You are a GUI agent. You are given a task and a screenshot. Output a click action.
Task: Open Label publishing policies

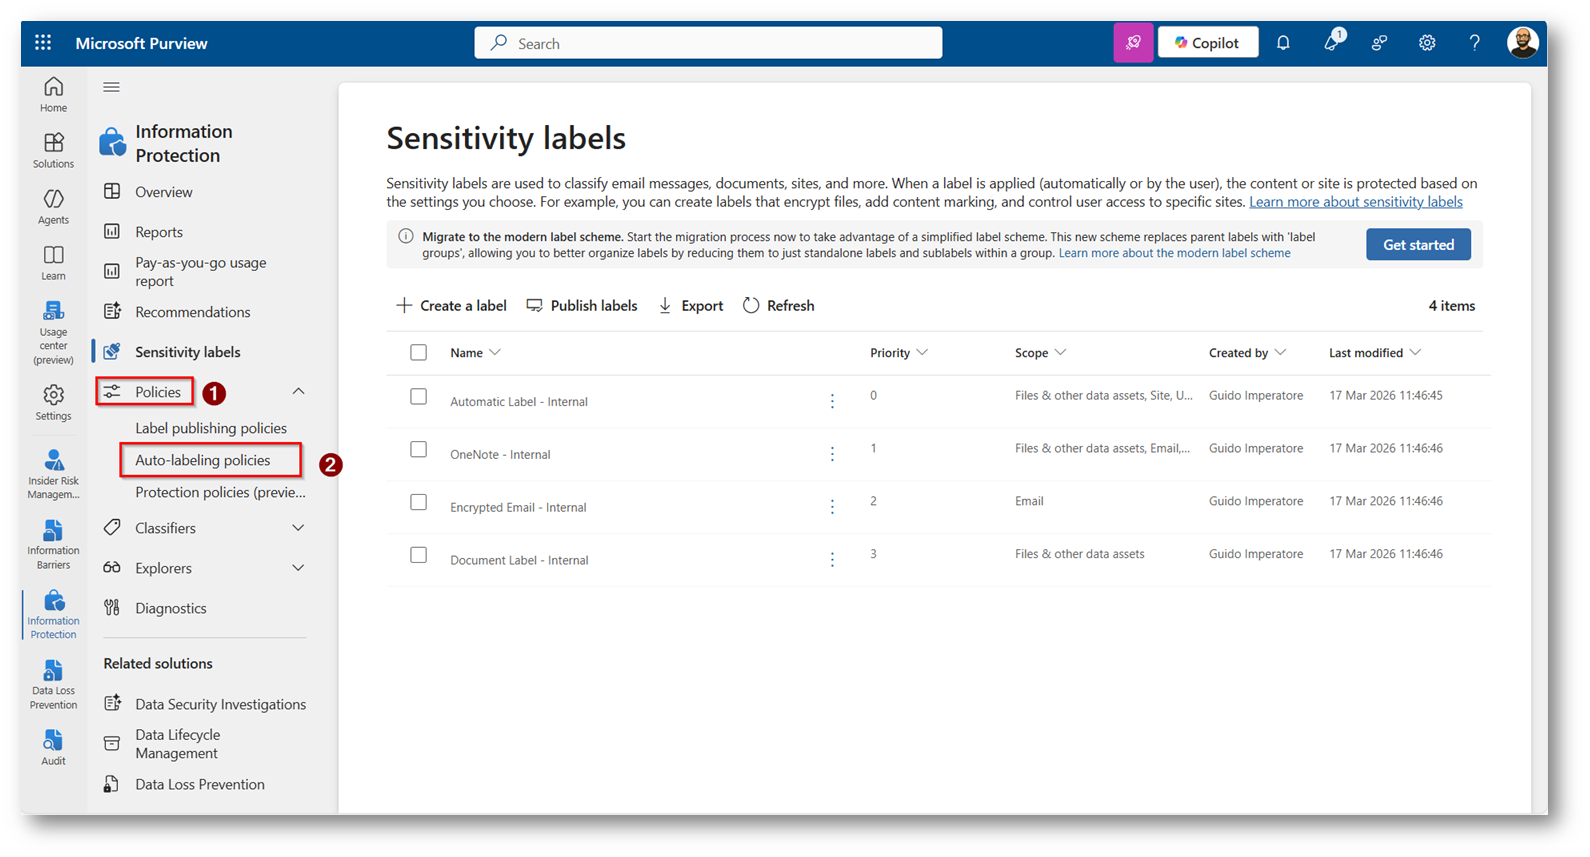click(211, 428)
